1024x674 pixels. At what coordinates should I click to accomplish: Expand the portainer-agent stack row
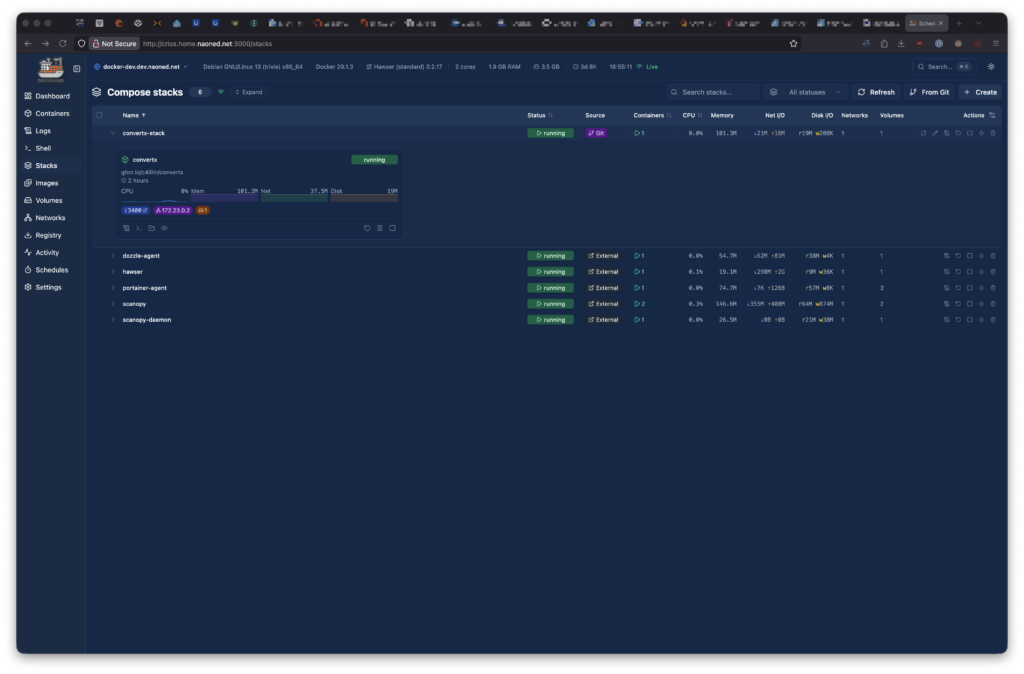(112, 288)
